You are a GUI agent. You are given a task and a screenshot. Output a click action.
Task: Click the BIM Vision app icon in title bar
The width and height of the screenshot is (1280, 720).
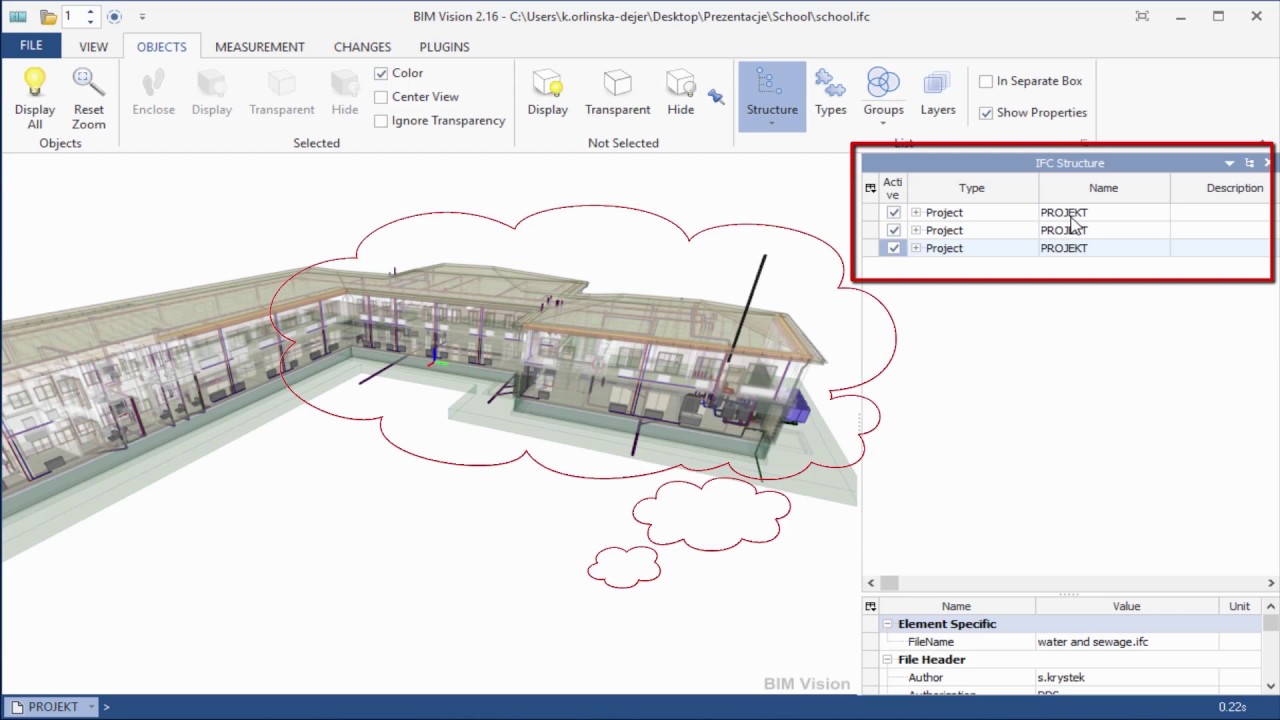click(17, 16)
